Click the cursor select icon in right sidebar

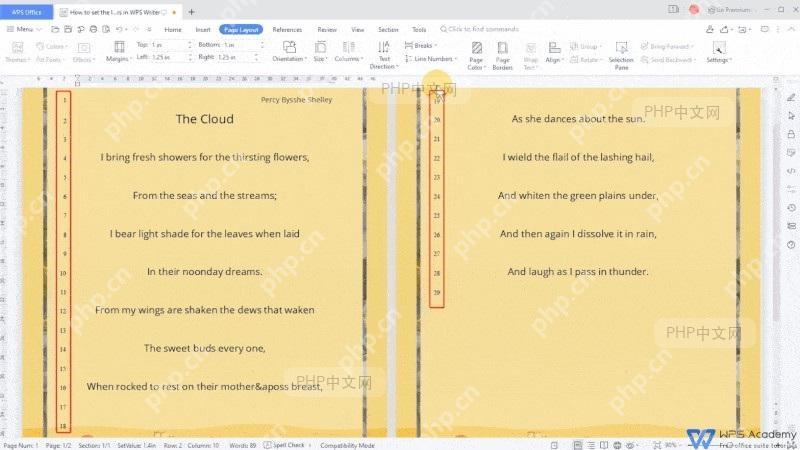[x=791, y=116]
